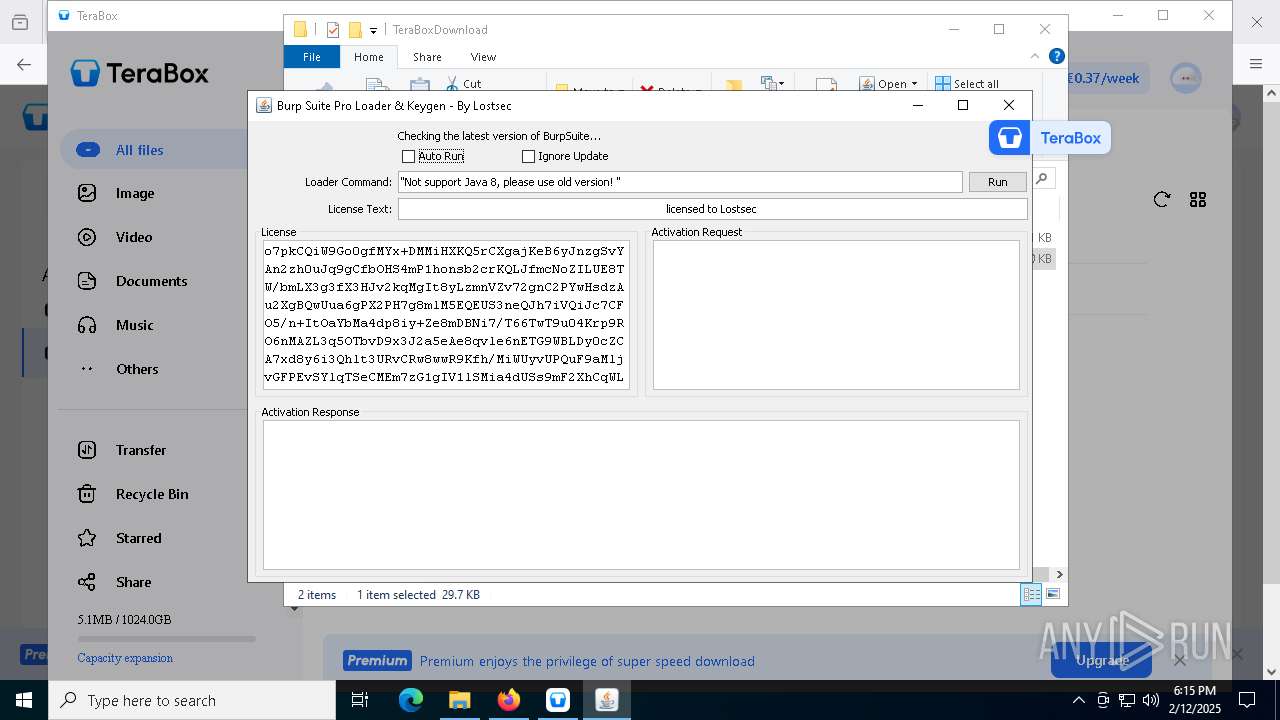Screen dimensions: 1280x720
Task: Click inside the Activation Response box
Action: click(641, 495)
